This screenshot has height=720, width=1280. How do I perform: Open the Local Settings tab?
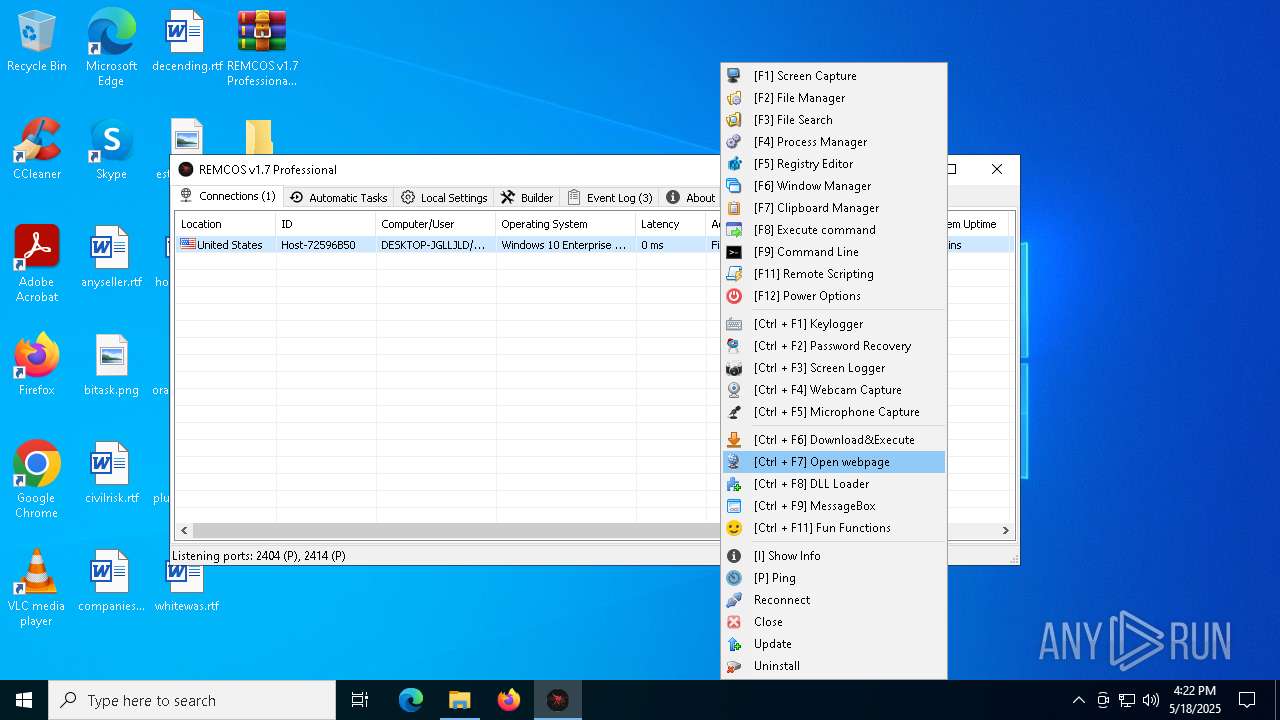coord(444,198)
